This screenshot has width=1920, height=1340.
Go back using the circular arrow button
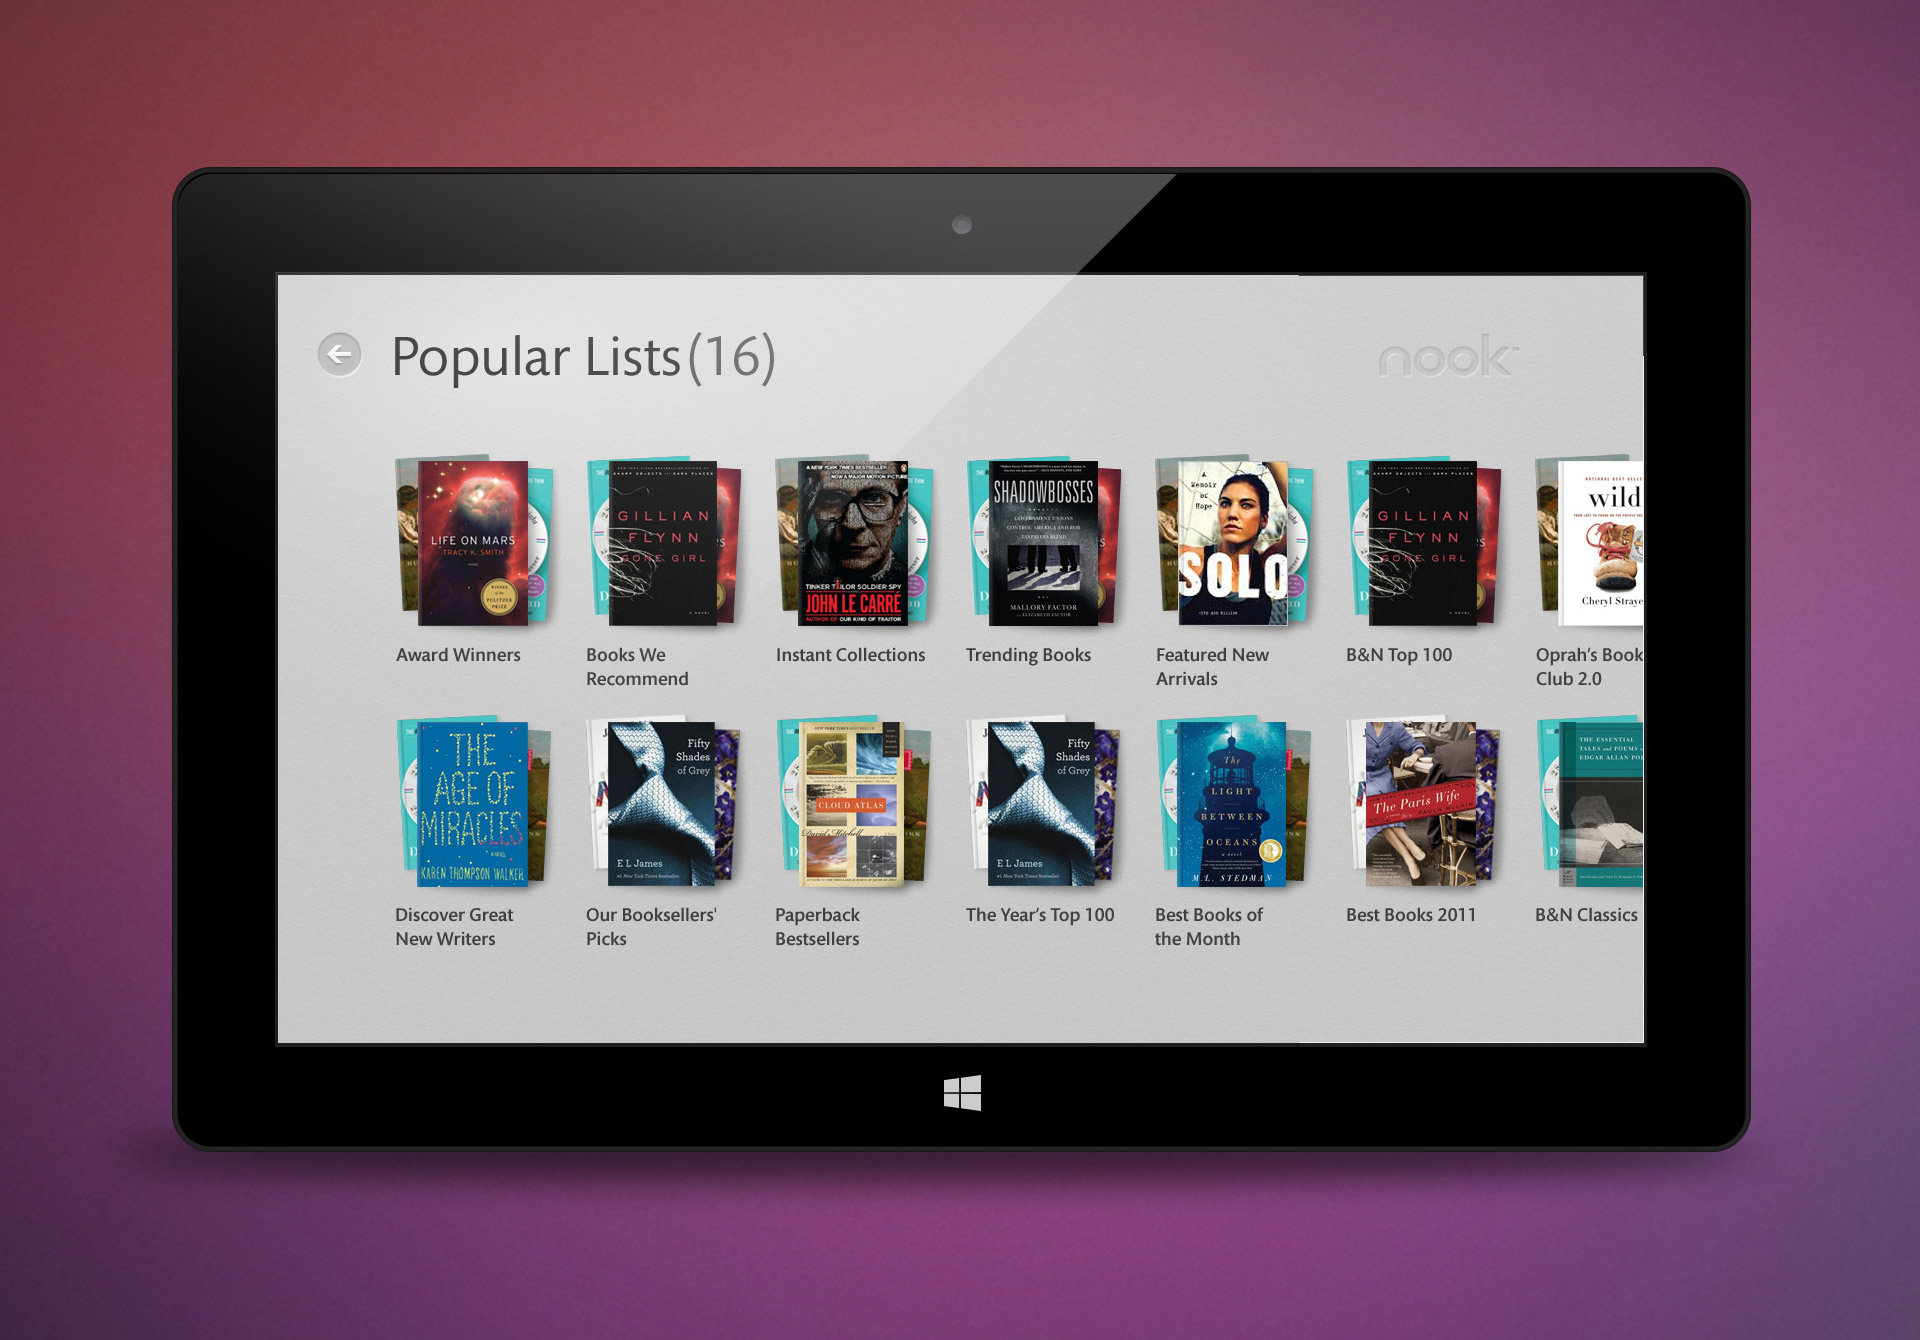[340, 354]
